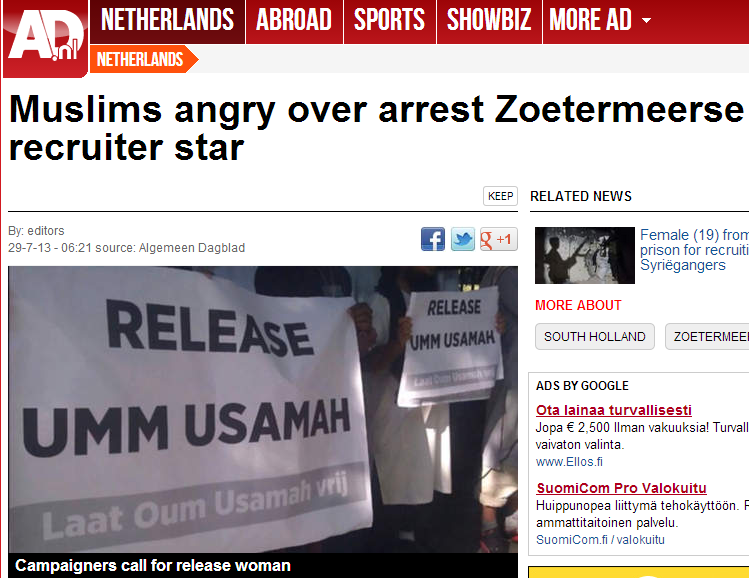Open the NETHERLANDS main menu tab
This screenshot has height=578, width=749.
click(x=167, y=21)
